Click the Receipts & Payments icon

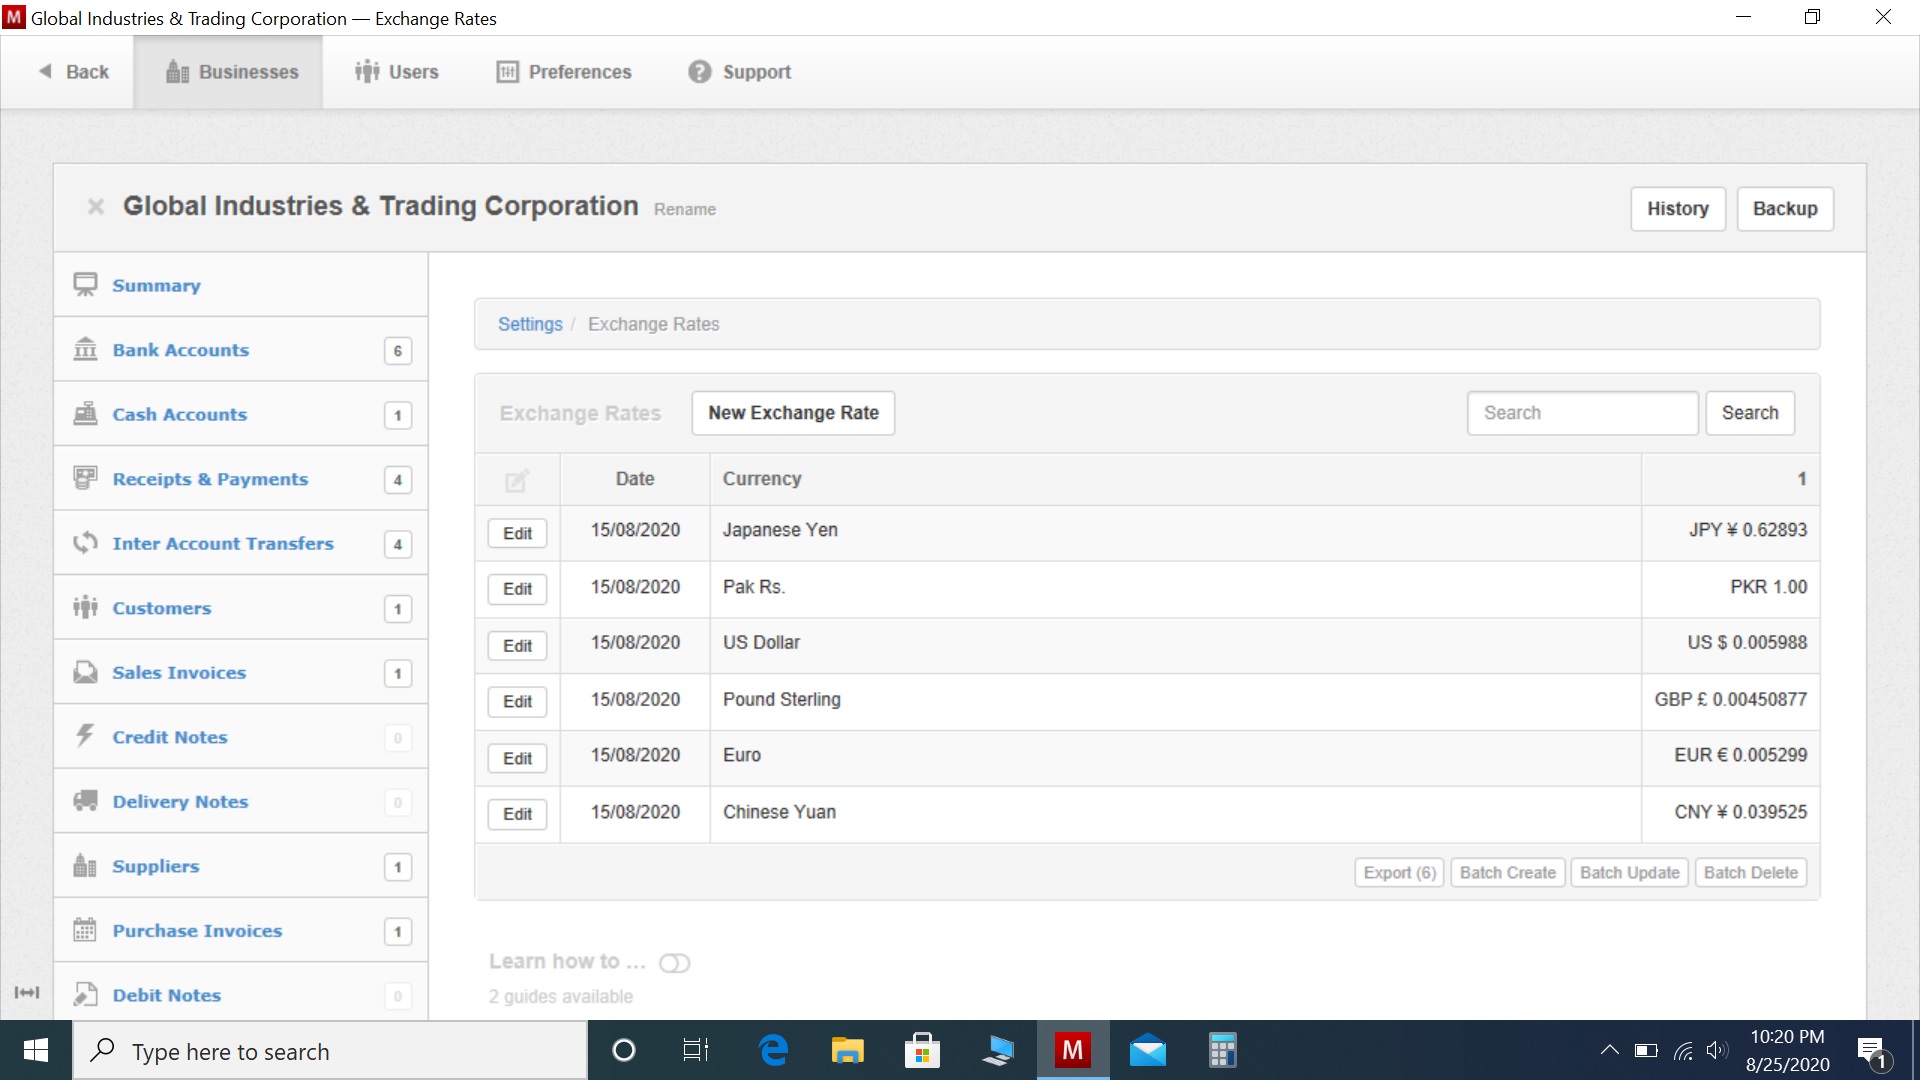pyautogui.click(x=85, y=478)
